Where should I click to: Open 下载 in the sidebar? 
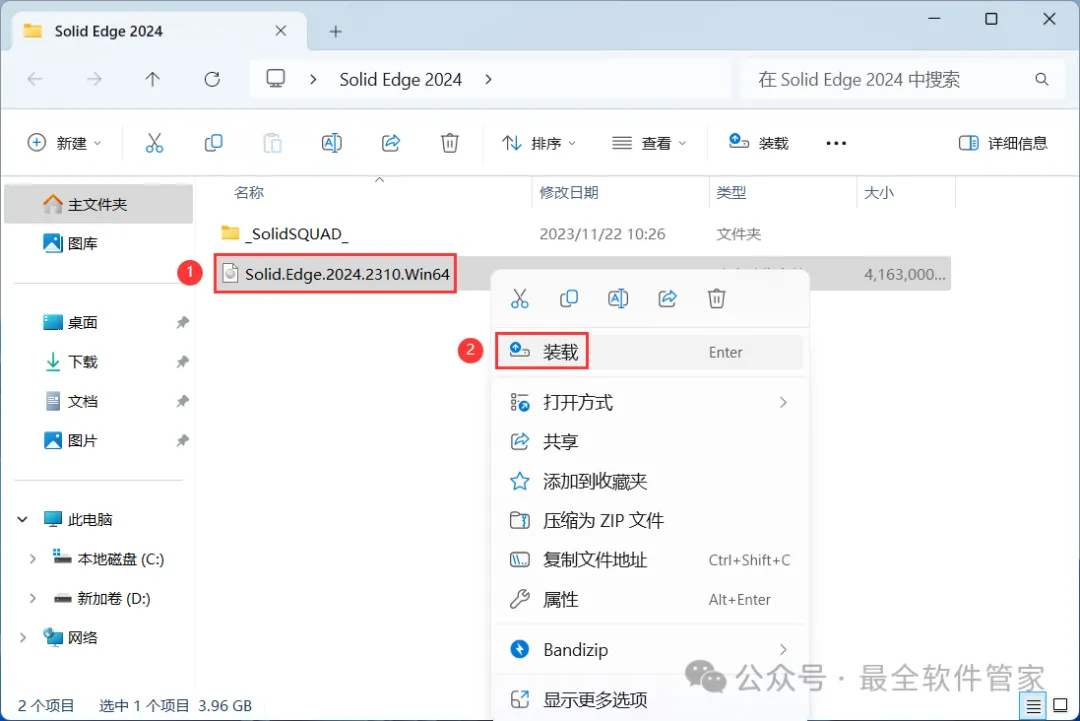coord(98,362)
